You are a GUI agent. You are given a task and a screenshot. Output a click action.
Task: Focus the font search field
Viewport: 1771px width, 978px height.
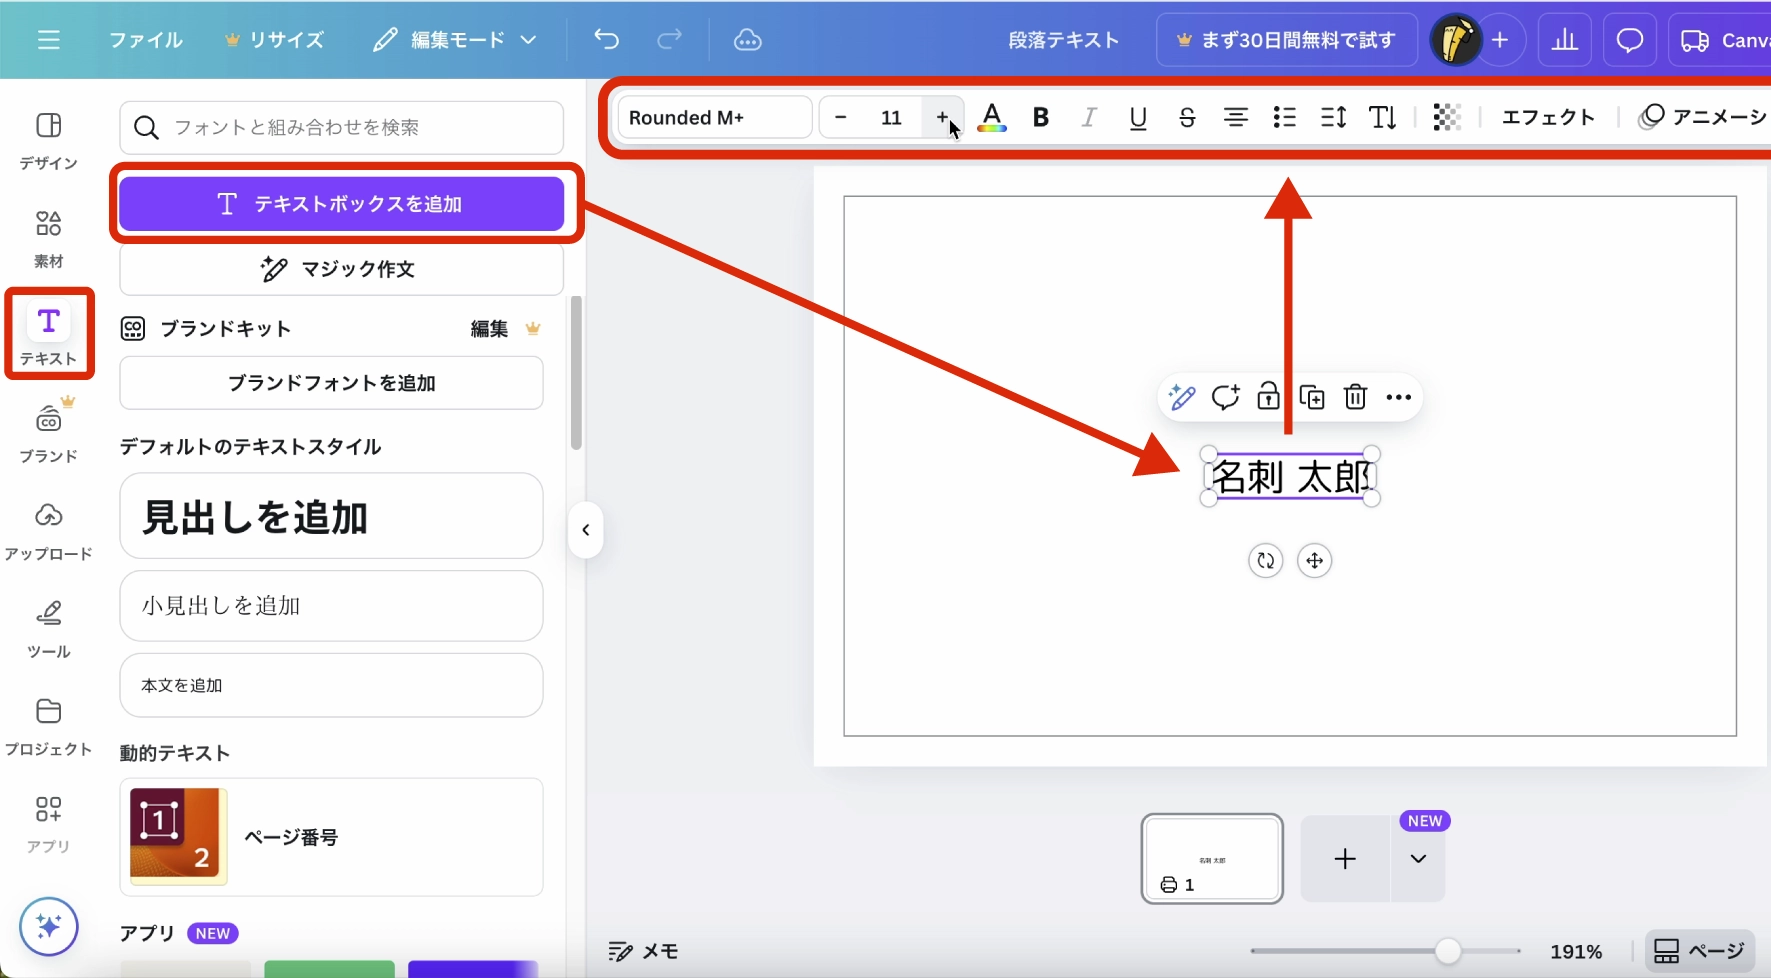341,127
